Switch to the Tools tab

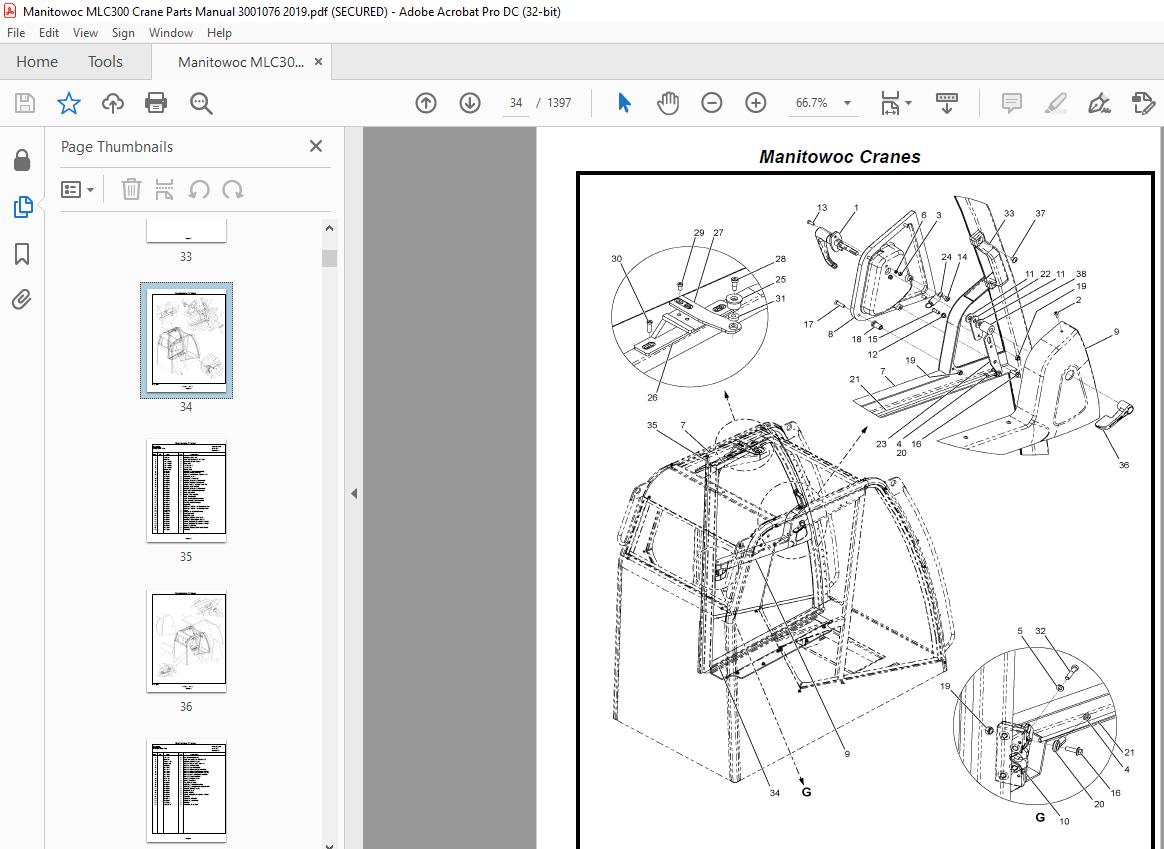click(105, 62)
